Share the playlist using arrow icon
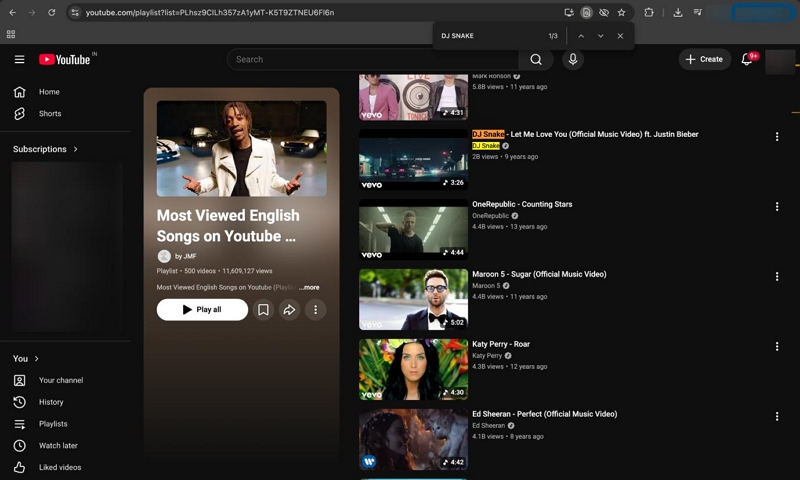Viewport: 800px width, 480px height. 289,310
